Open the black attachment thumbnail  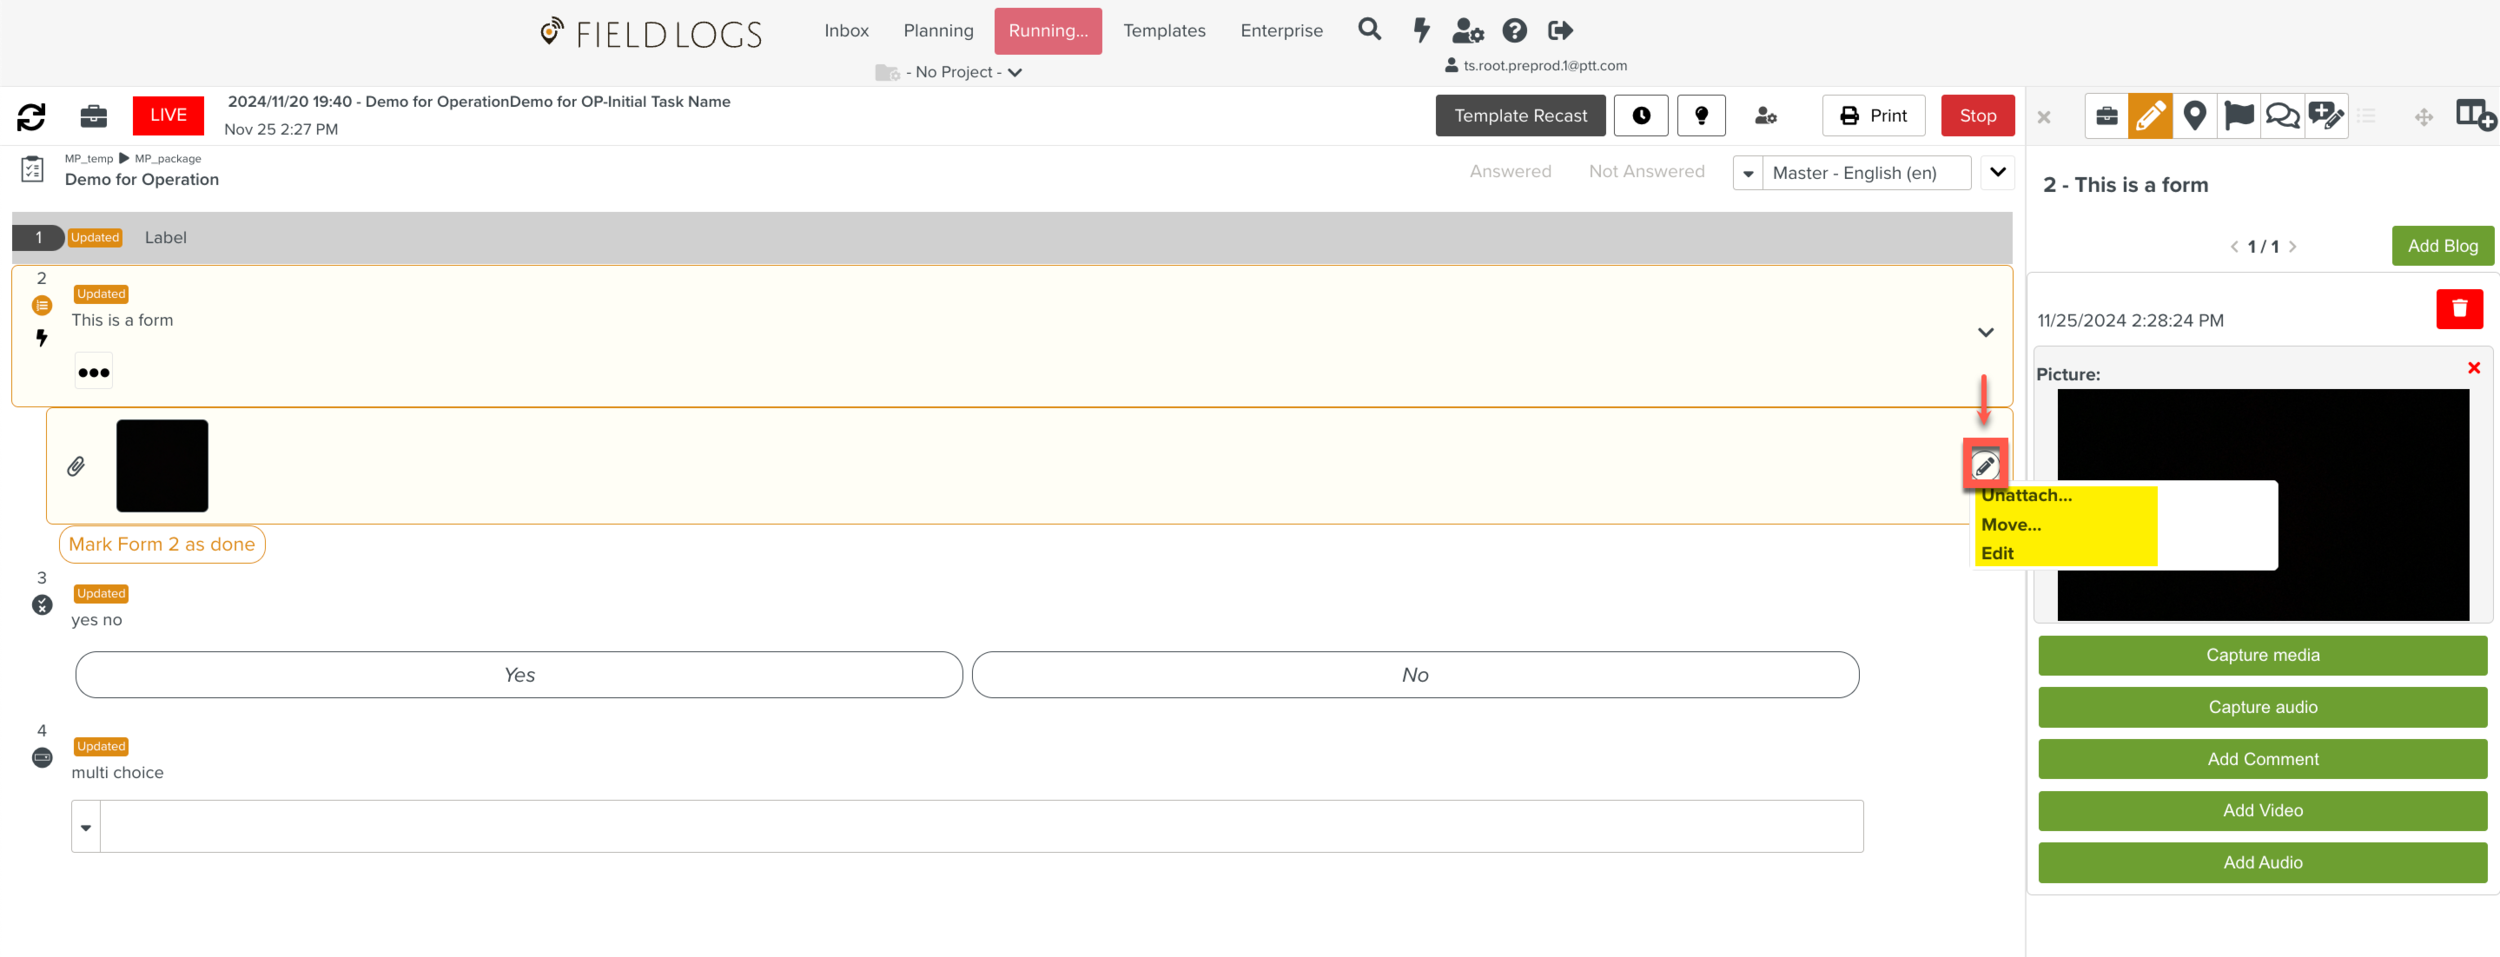click(x=162, y=466)
